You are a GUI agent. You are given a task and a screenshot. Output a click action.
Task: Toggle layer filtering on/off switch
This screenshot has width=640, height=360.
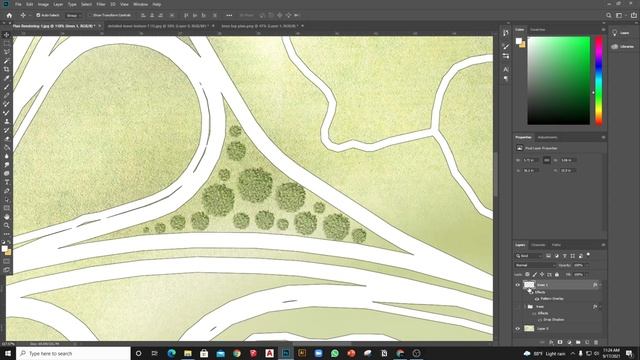tap(588, 255)
